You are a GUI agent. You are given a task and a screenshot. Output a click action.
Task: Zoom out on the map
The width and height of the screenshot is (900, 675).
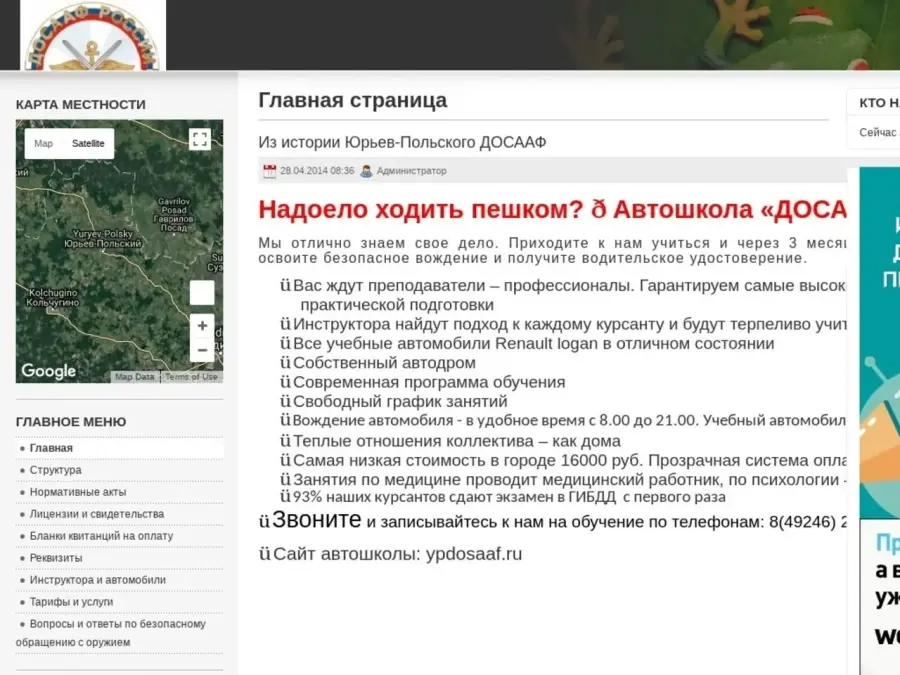click(x=202, y=350)
